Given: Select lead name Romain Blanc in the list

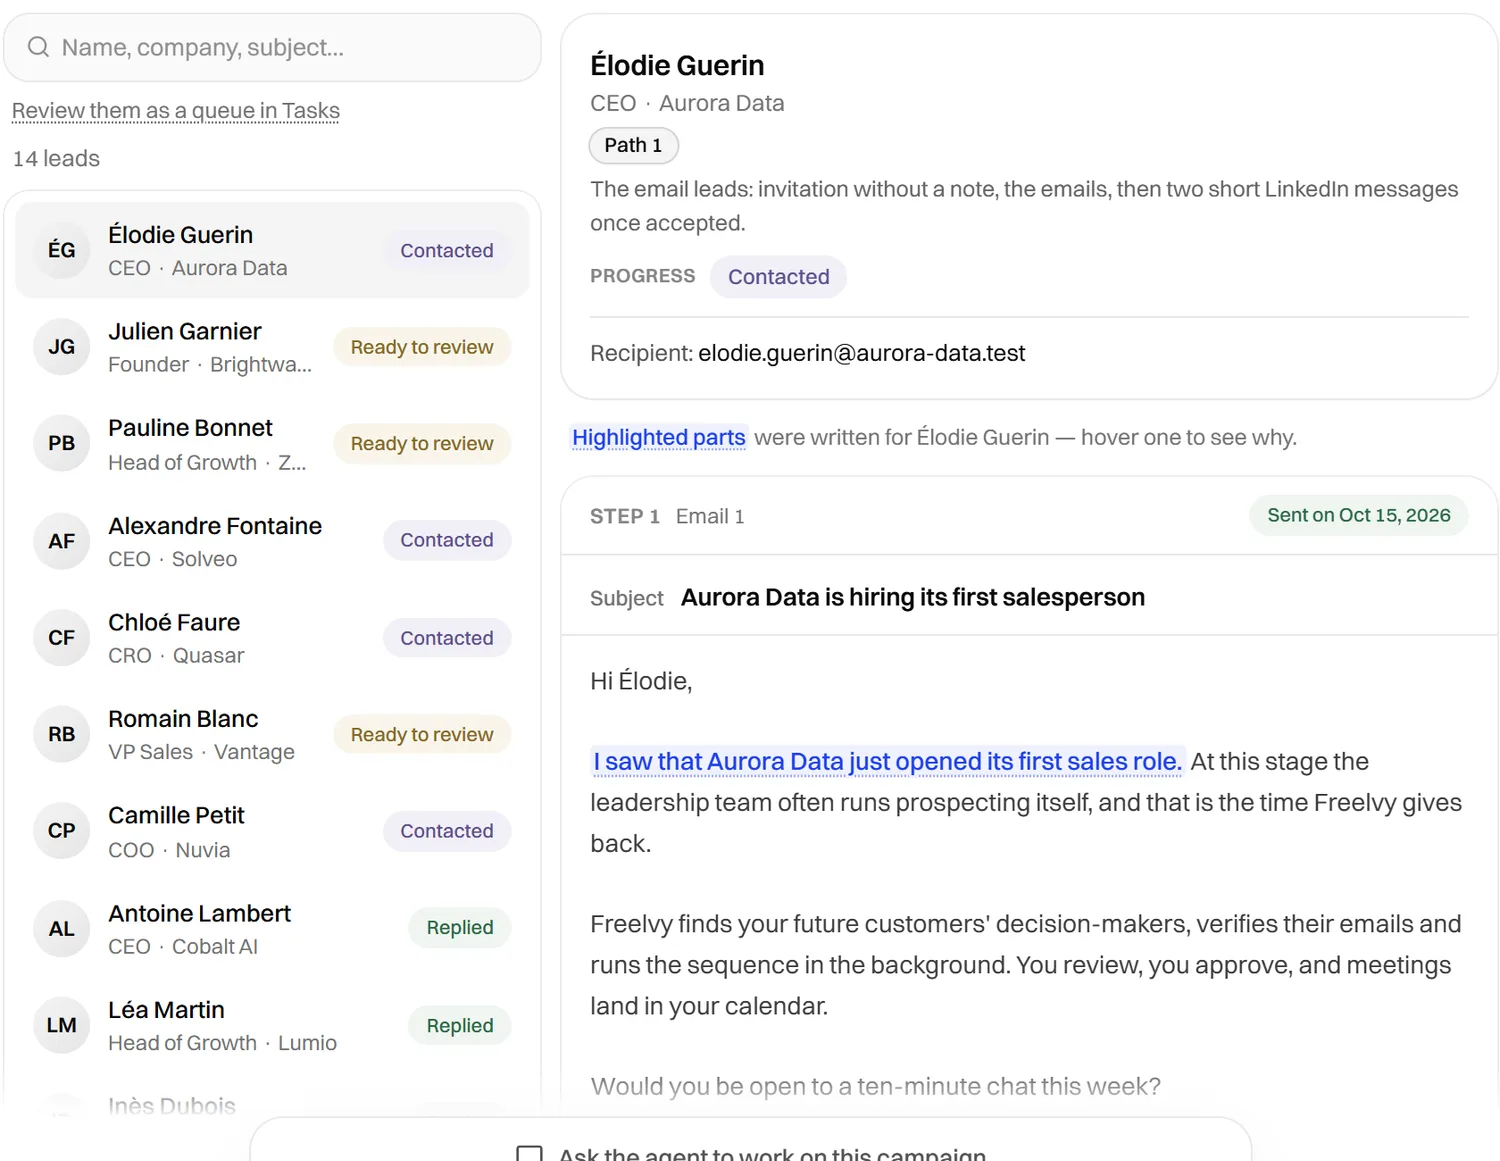Looking at the screenshot, I should point(183,719).
